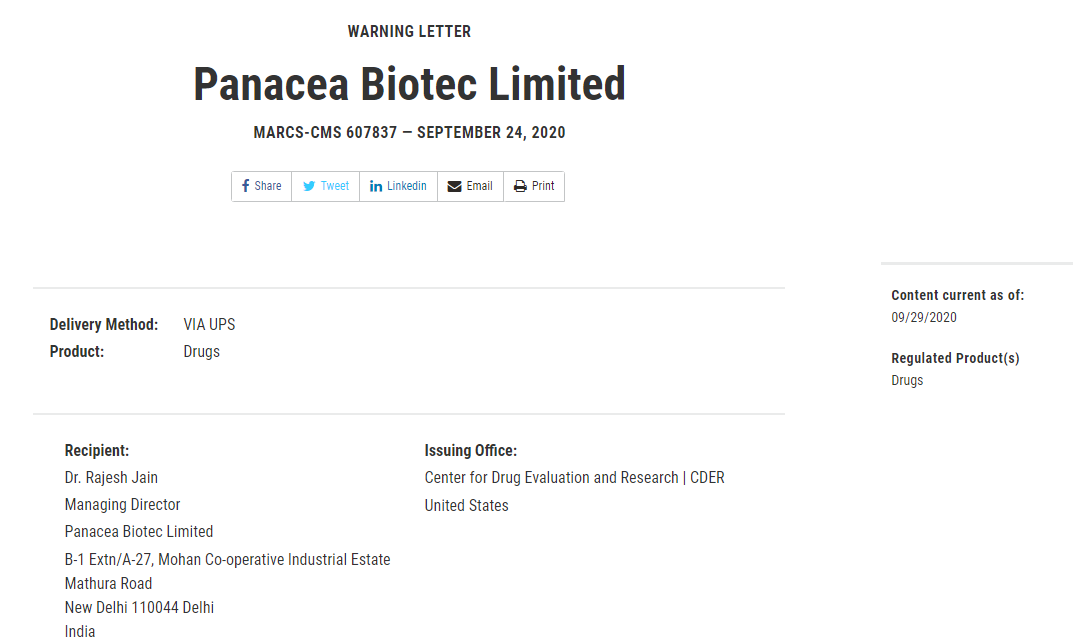This screenshot has width=1073, height=643.
Task: Click the content current date 09/29/2020
Action: (924, 318)
